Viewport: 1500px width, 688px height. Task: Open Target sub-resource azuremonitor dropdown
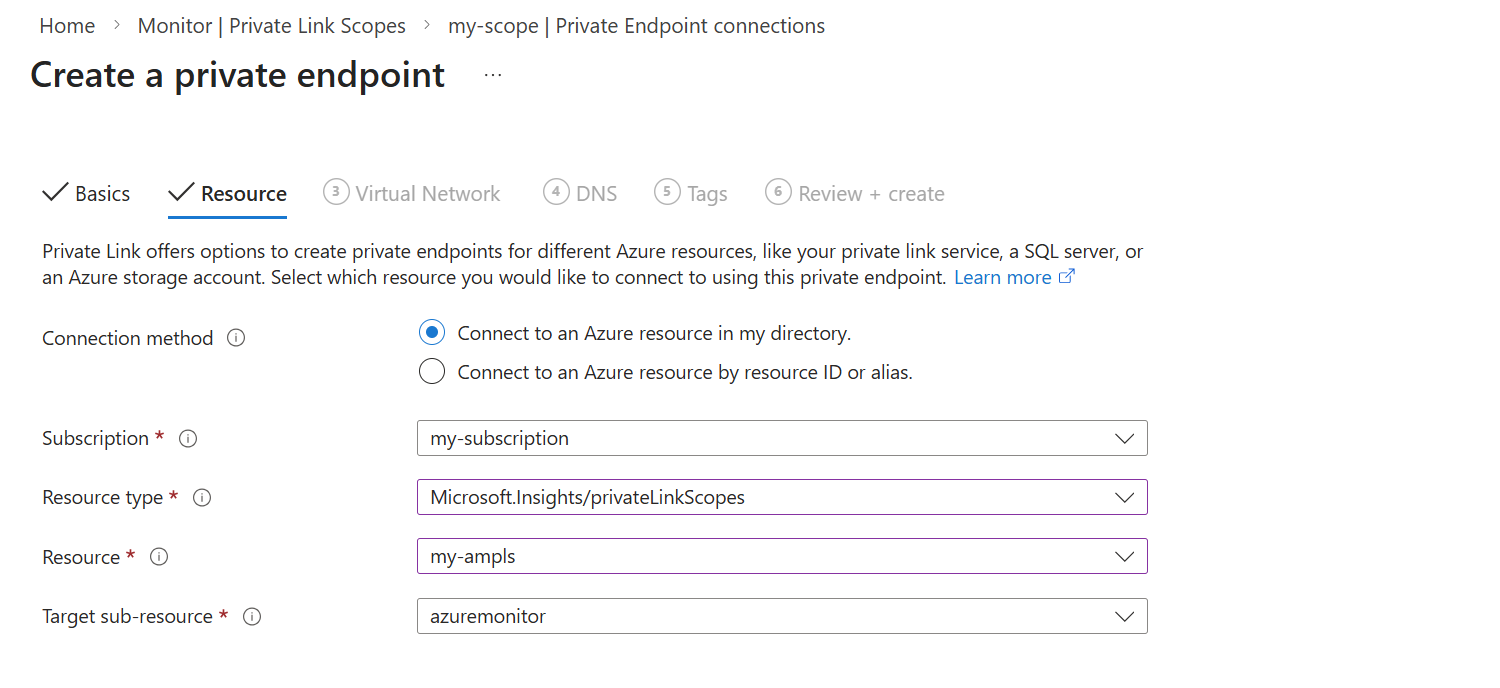(782, 616)
